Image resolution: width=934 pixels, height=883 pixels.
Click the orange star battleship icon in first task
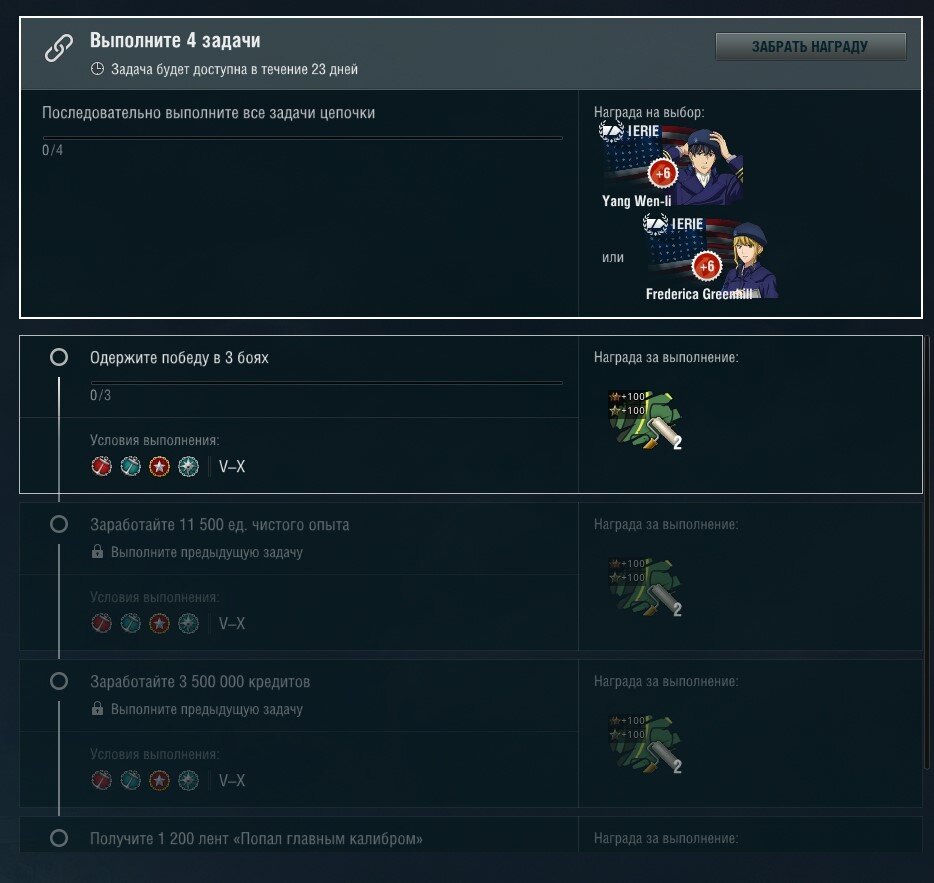coord(159,466)
